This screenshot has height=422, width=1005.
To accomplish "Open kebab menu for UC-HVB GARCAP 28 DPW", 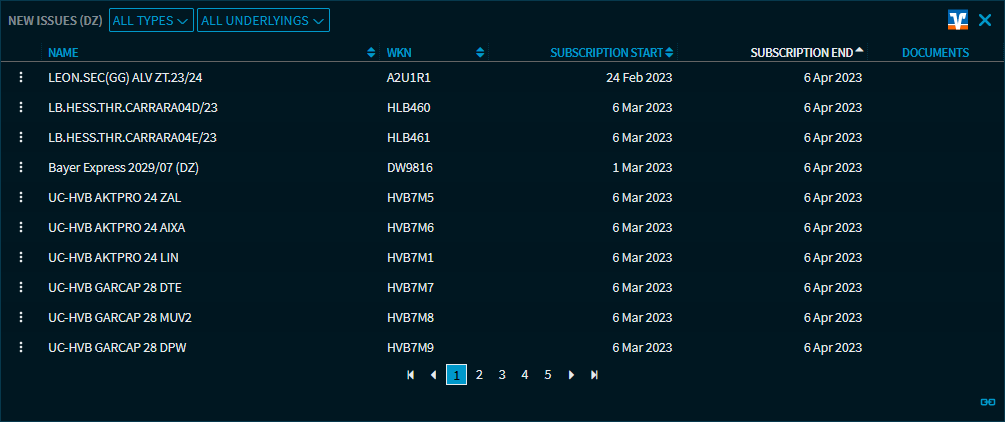I will click(x=20, y=347).
